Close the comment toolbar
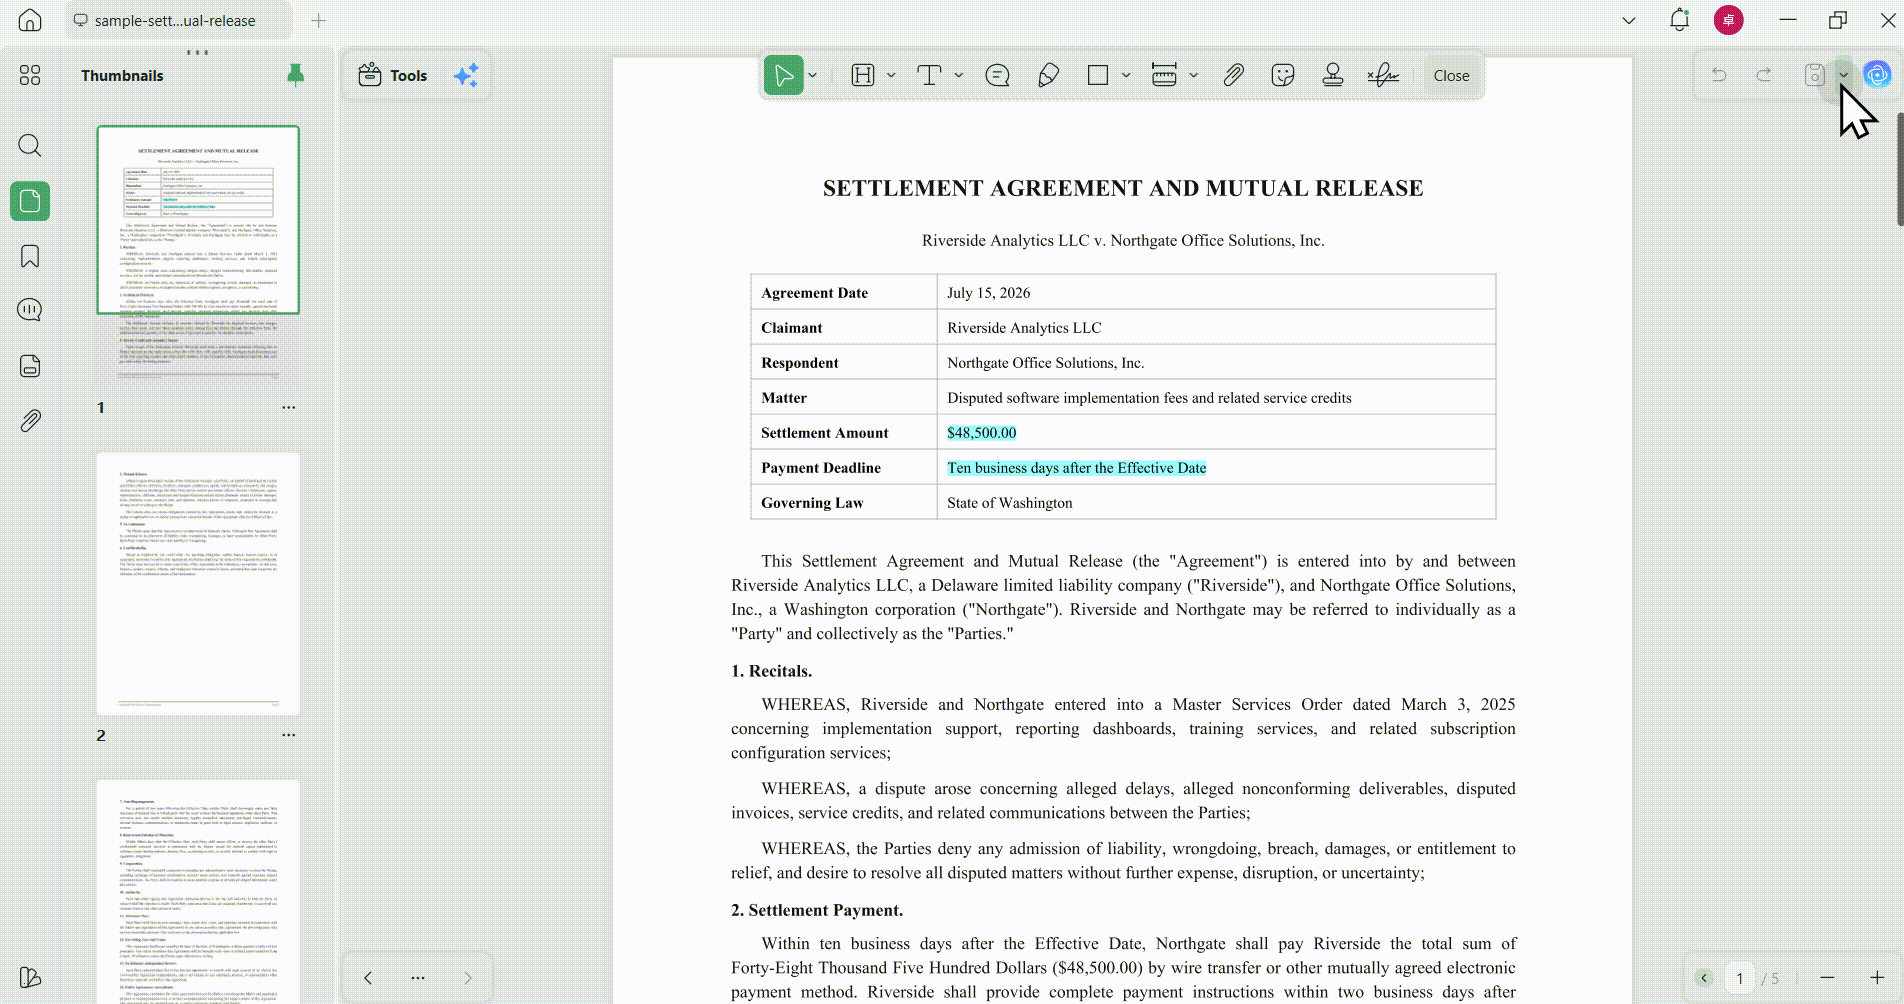Image resolution: width=1904 pixels, height=1004 pixels. [x=1451, y=76]
